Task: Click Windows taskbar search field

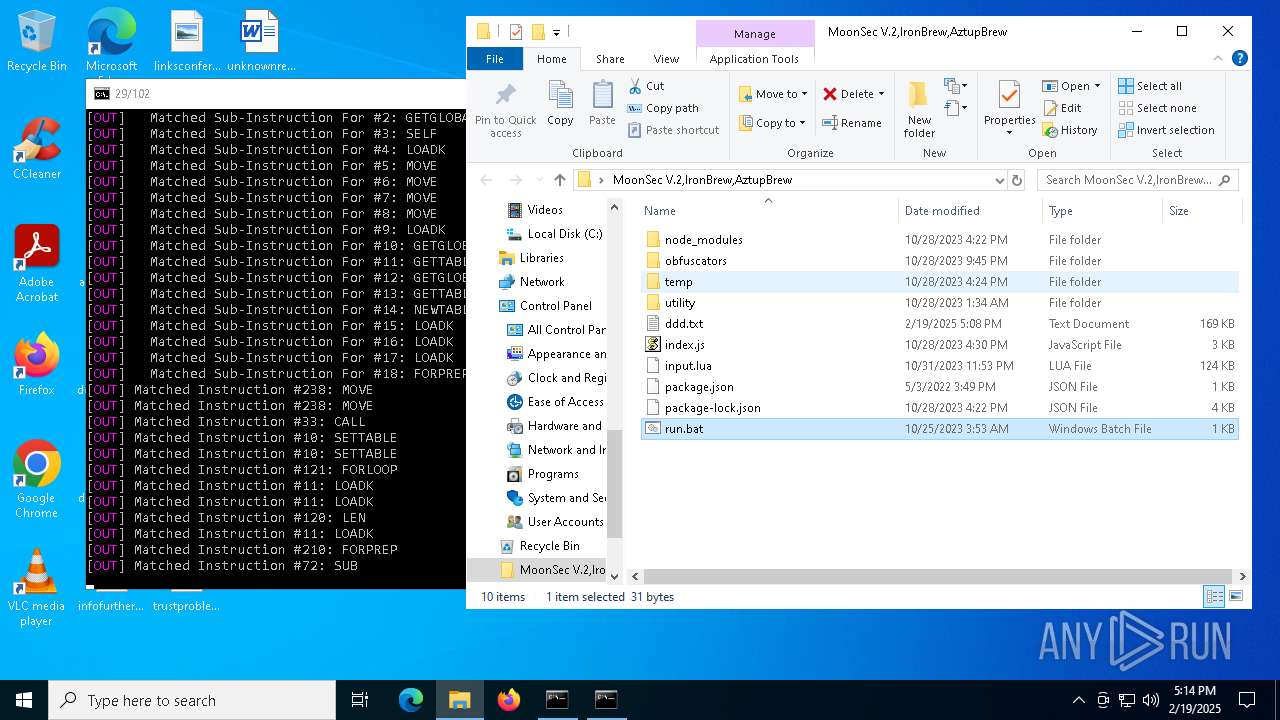Action: click(192, 700)
